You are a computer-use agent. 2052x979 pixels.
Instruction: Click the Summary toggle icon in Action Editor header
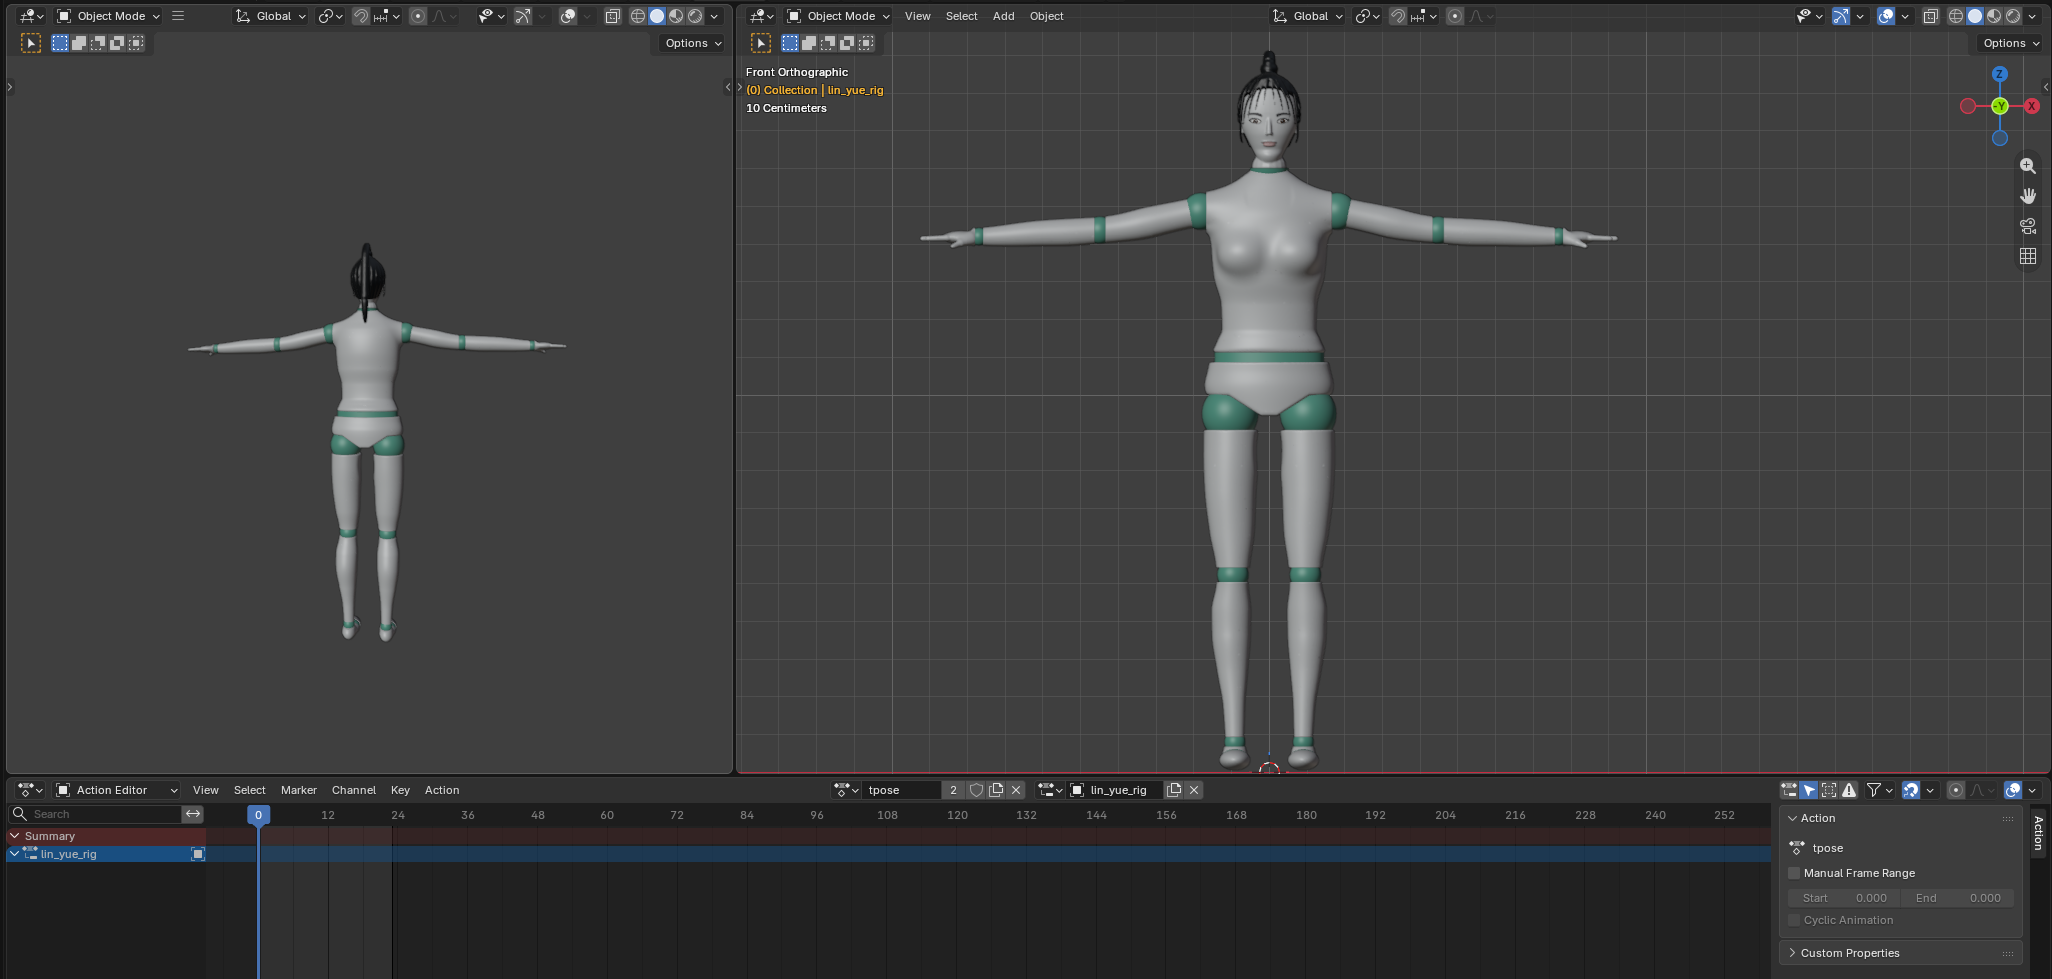[1789, 790]
